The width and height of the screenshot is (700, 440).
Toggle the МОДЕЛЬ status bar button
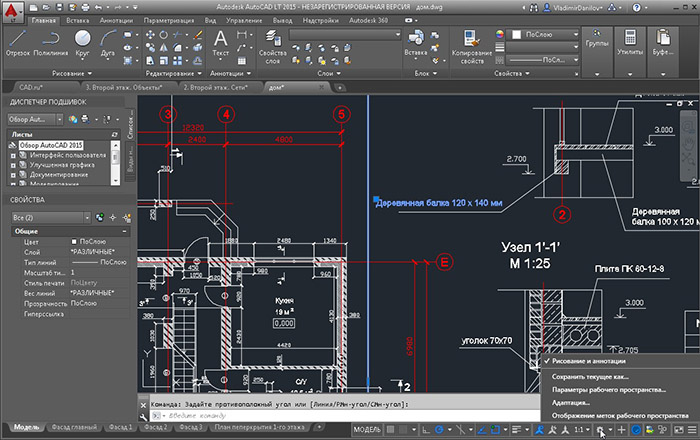coord(367,430)
